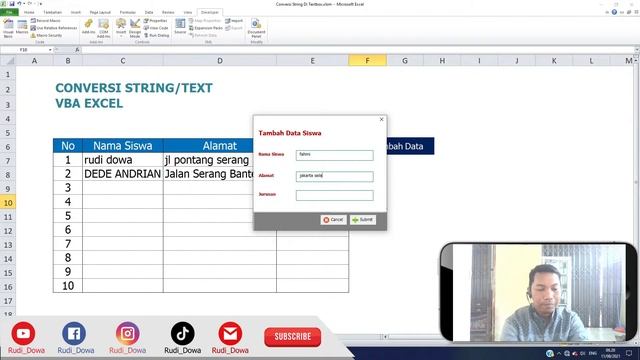This screenshot has height=360, width=640.
Task: Click Cancel in Tambah Data Siswa dialog
Action: tap(333, 220)
